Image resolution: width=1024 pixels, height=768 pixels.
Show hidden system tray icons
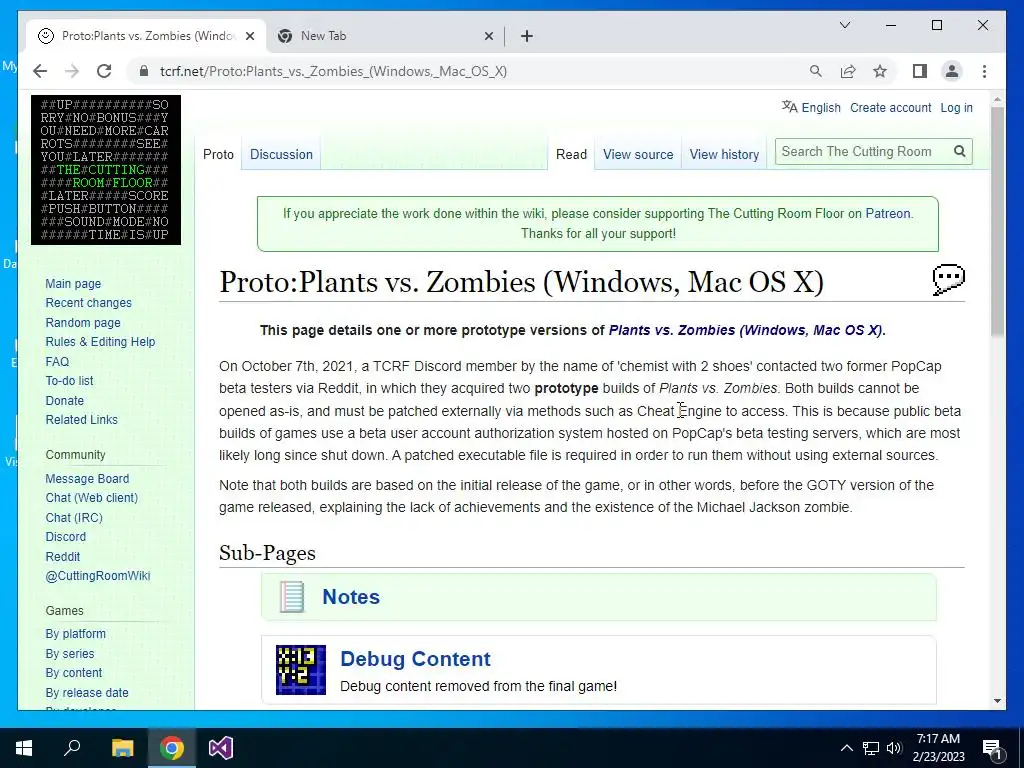coord(846,748)
